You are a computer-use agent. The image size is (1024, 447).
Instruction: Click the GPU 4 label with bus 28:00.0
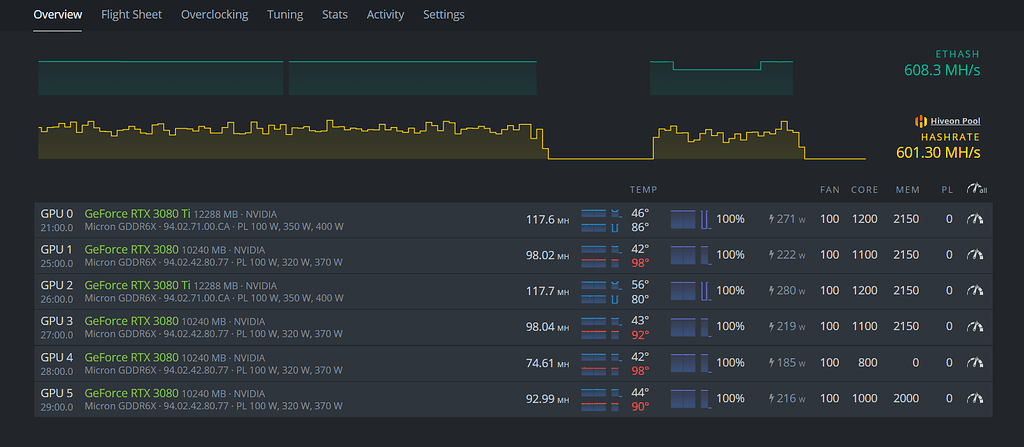click(x=57, y=364)
